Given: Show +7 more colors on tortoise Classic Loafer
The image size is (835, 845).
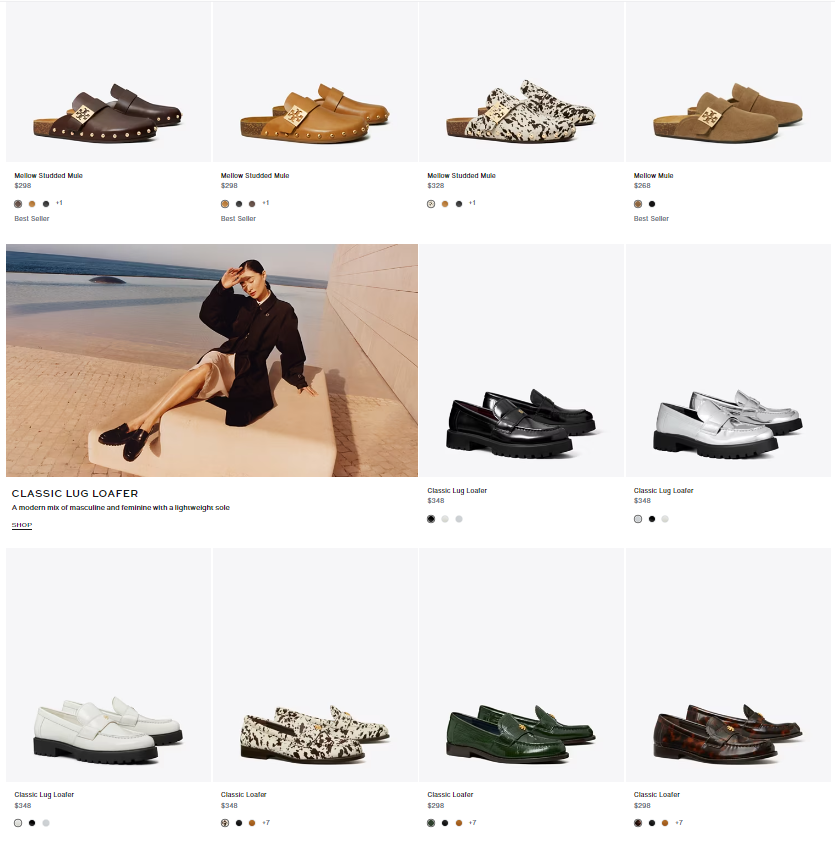Looking at the screenshot, I should click(679, 823).
